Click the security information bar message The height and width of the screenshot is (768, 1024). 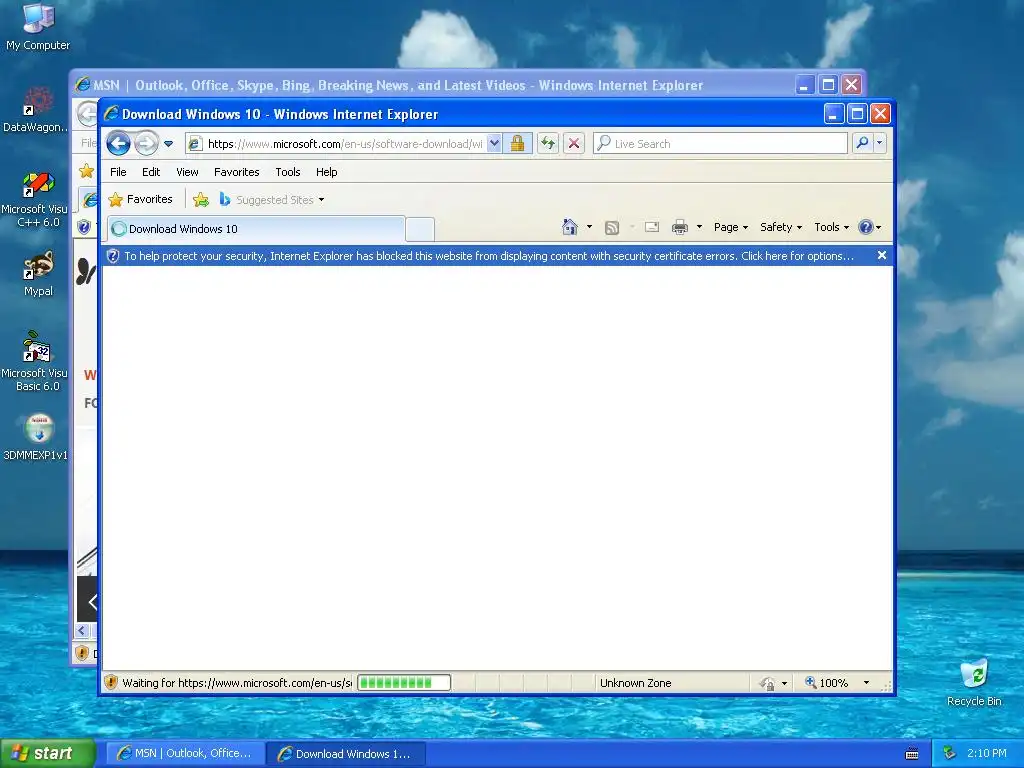click(x=488, y=256)
